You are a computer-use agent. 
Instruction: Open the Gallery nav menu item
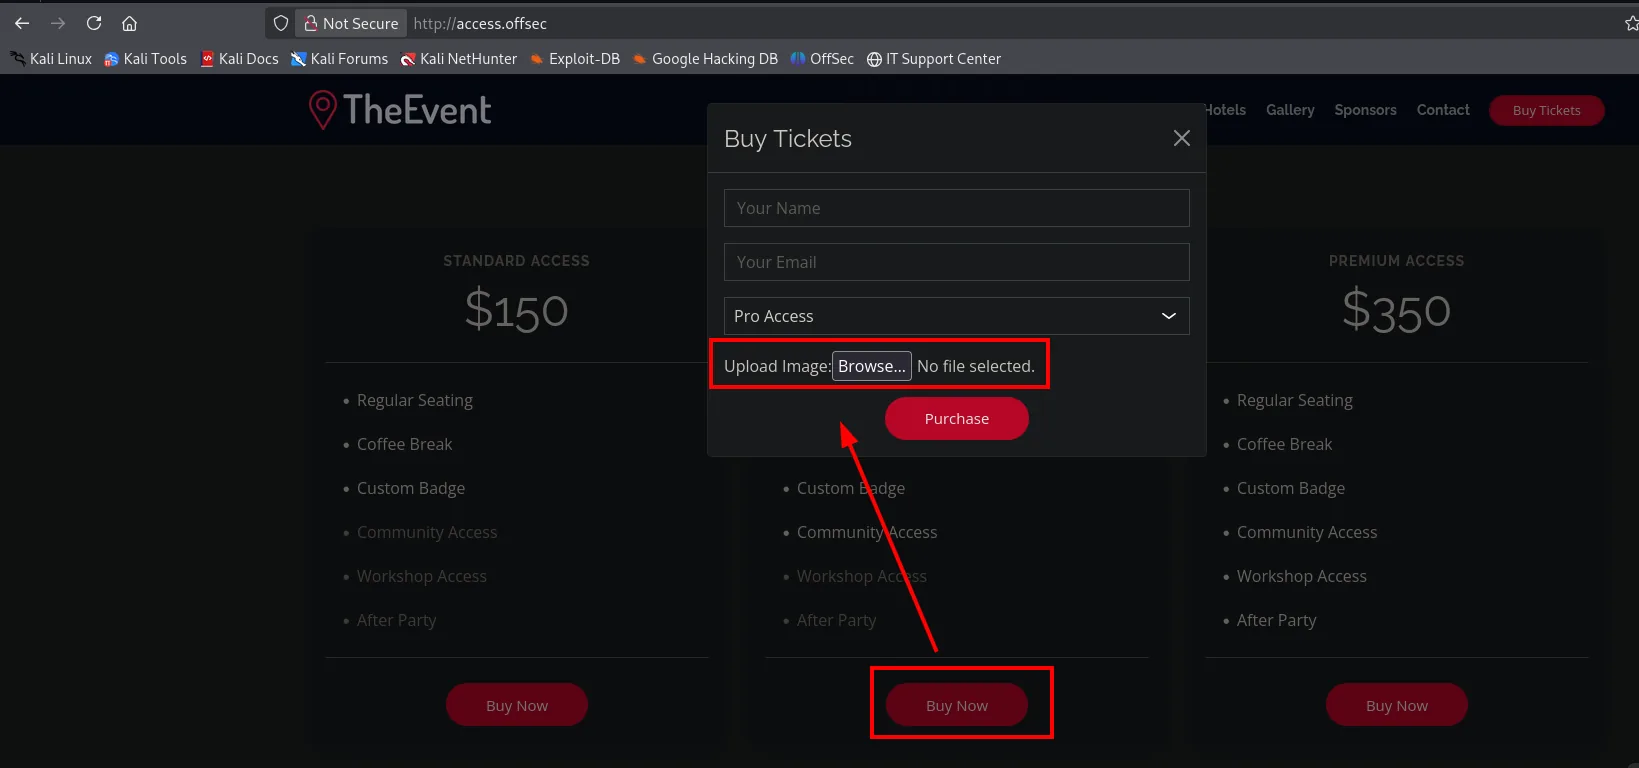[x=1290, y=110]
